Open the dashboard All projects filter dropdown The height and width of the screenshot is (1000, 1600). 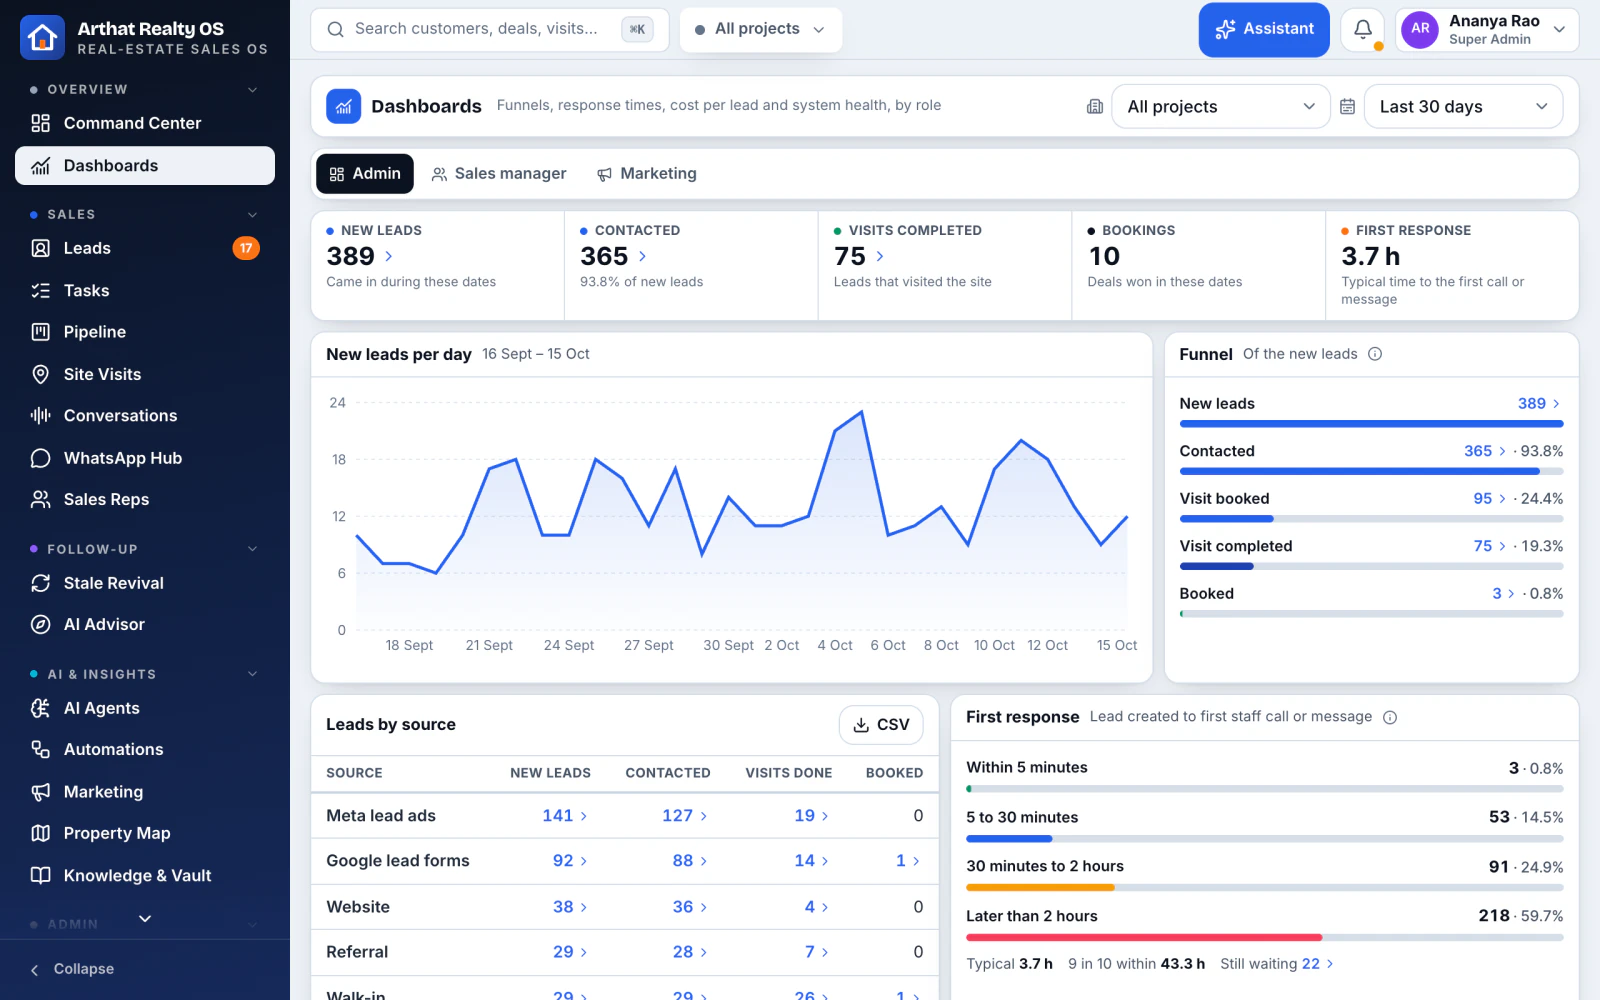click(1221, 107)
